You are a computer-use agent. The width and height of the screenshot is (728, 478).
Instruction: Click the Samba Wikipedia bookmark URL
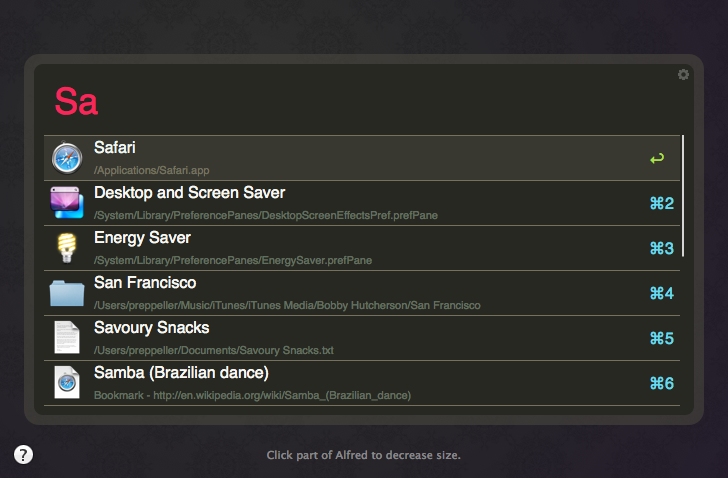pos(252,395)
